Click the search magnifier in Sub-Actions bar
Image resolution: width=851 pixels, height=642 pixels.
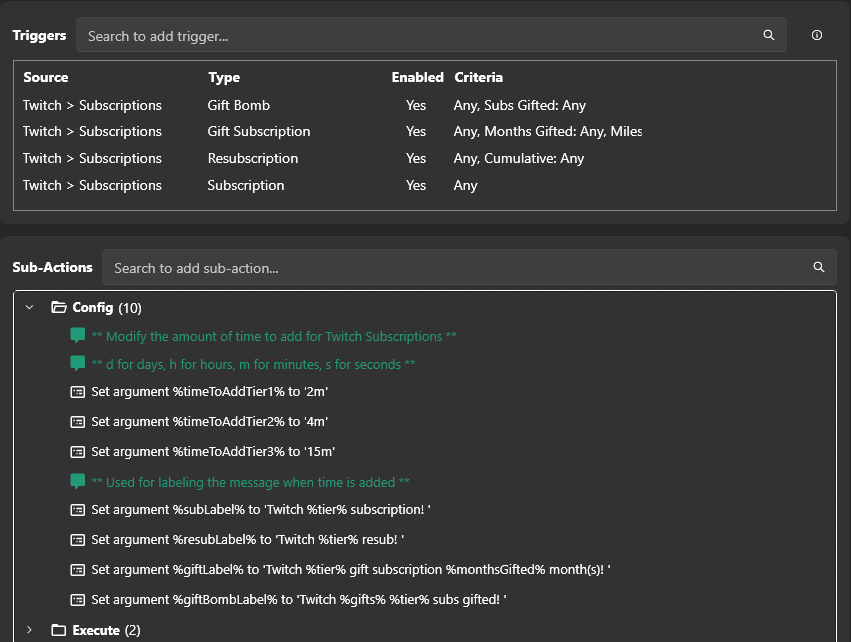(x=818, y=267)
